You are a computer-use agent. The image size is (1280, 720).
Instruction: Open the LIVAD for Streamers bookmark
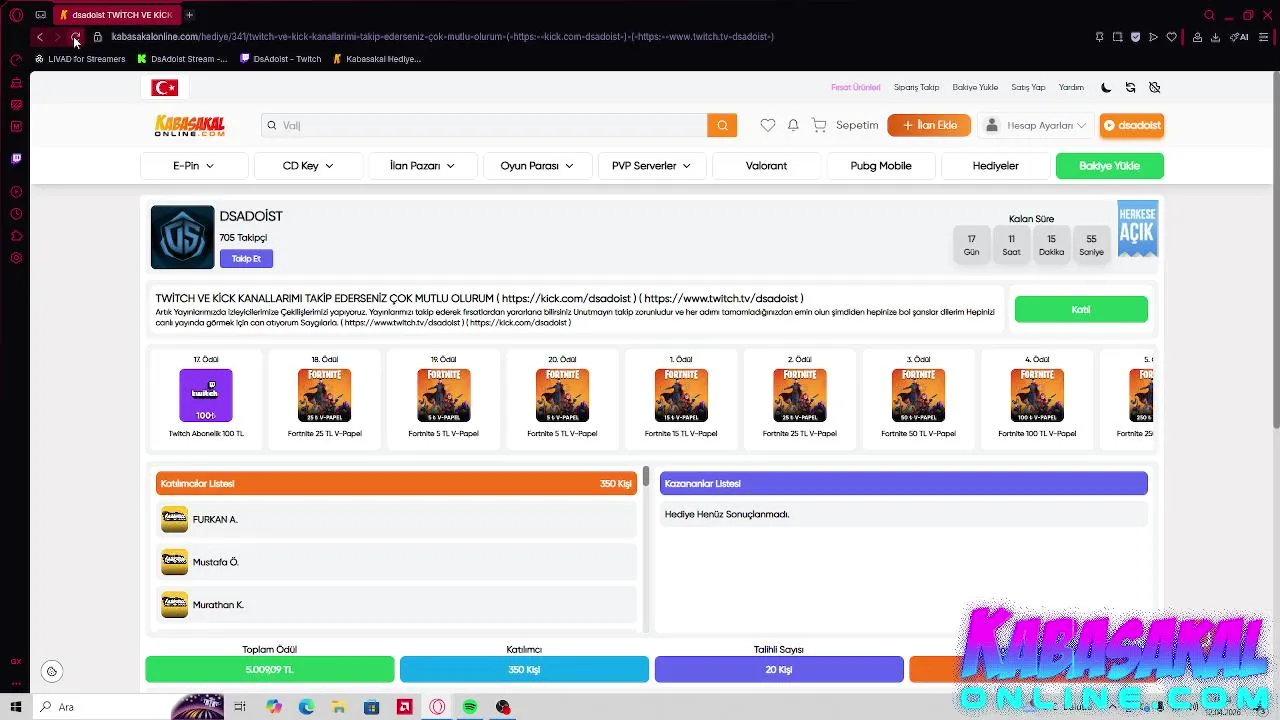click(x=80, y=59)
